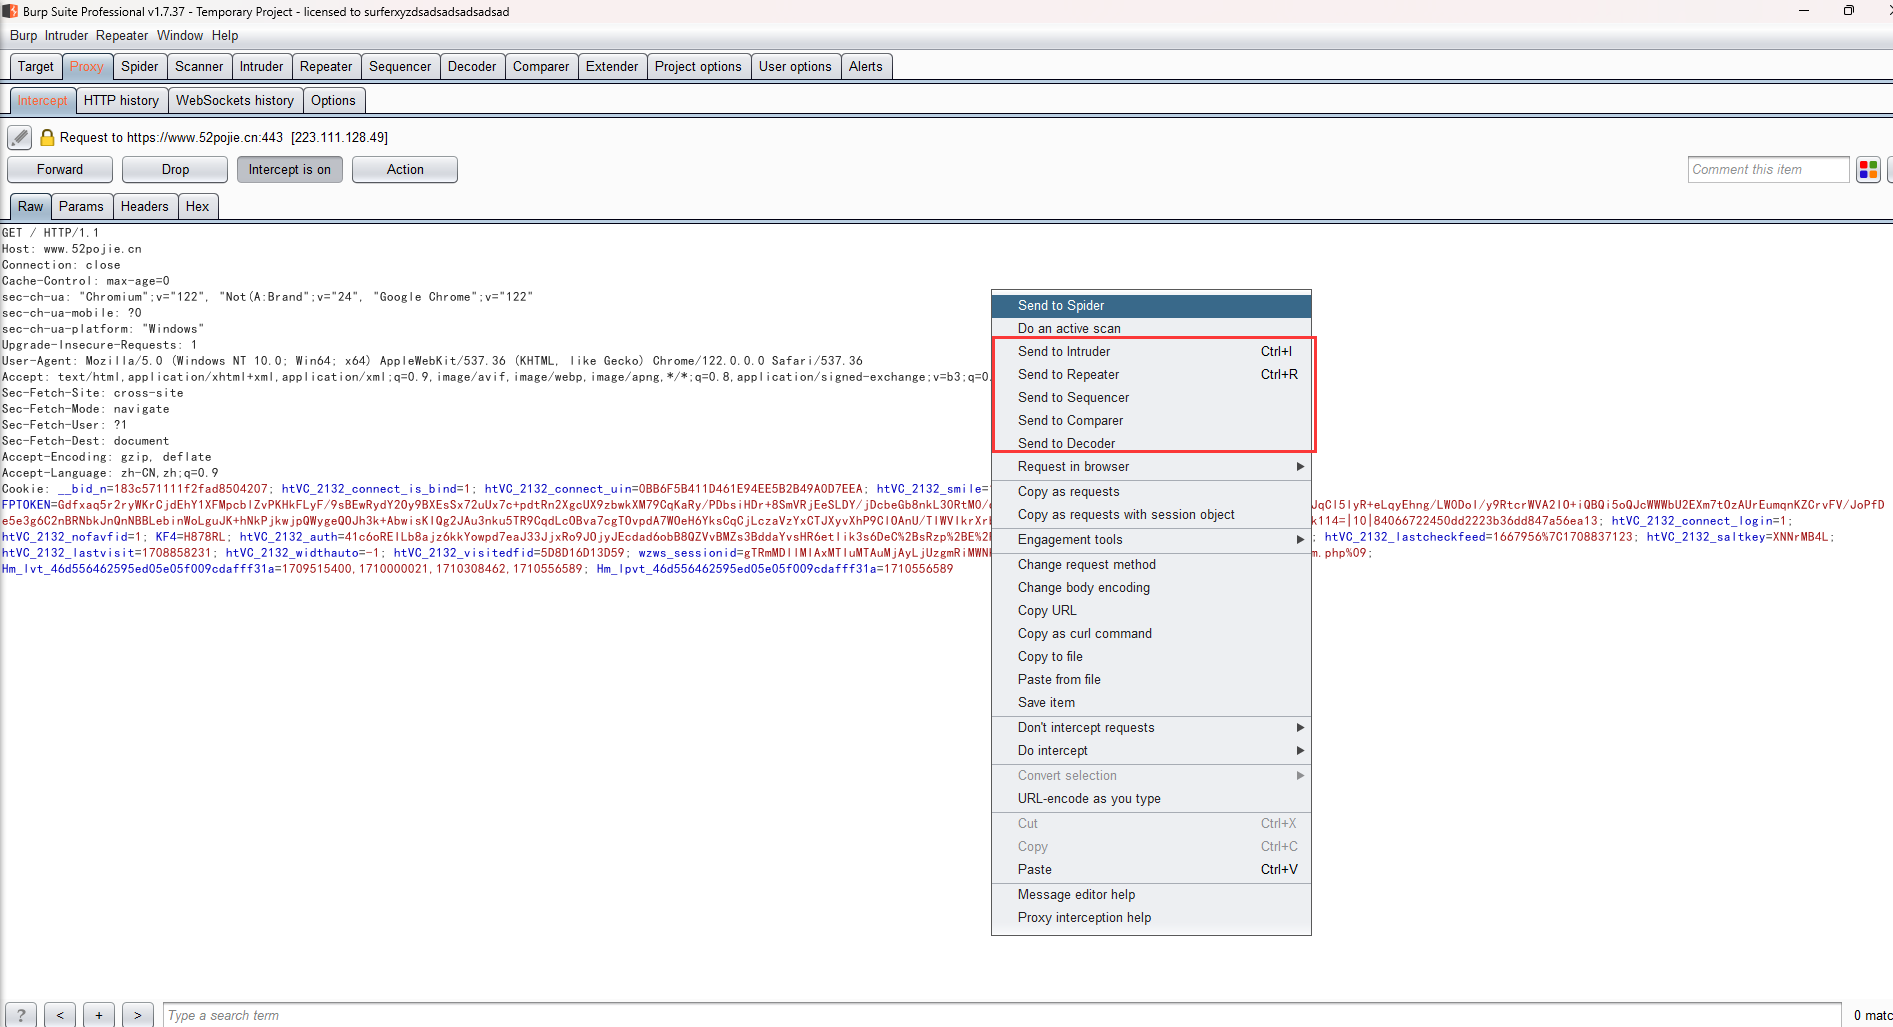Image resolution: width=1893 pixels, height=1027 pixels.
Task: Click the search term input field
Action: 1001,1015
